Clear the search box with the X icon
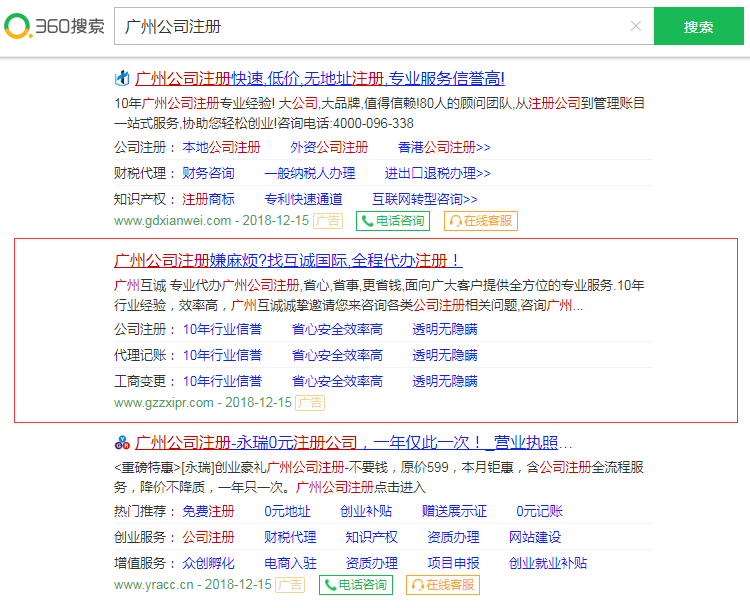The height and width of the screenshot is (608, 750). tap(636, 26)
